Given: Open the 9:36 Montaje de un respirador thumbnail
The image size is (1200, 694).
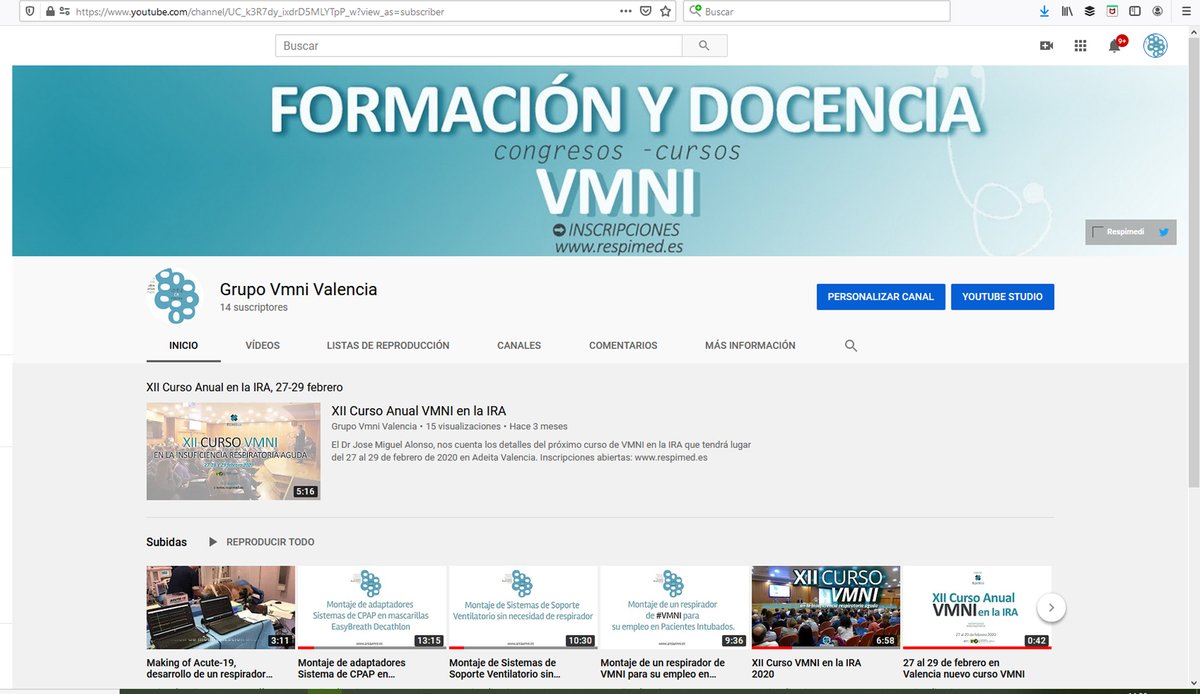Looking at the screenshot, I should (x=674, y=608).
